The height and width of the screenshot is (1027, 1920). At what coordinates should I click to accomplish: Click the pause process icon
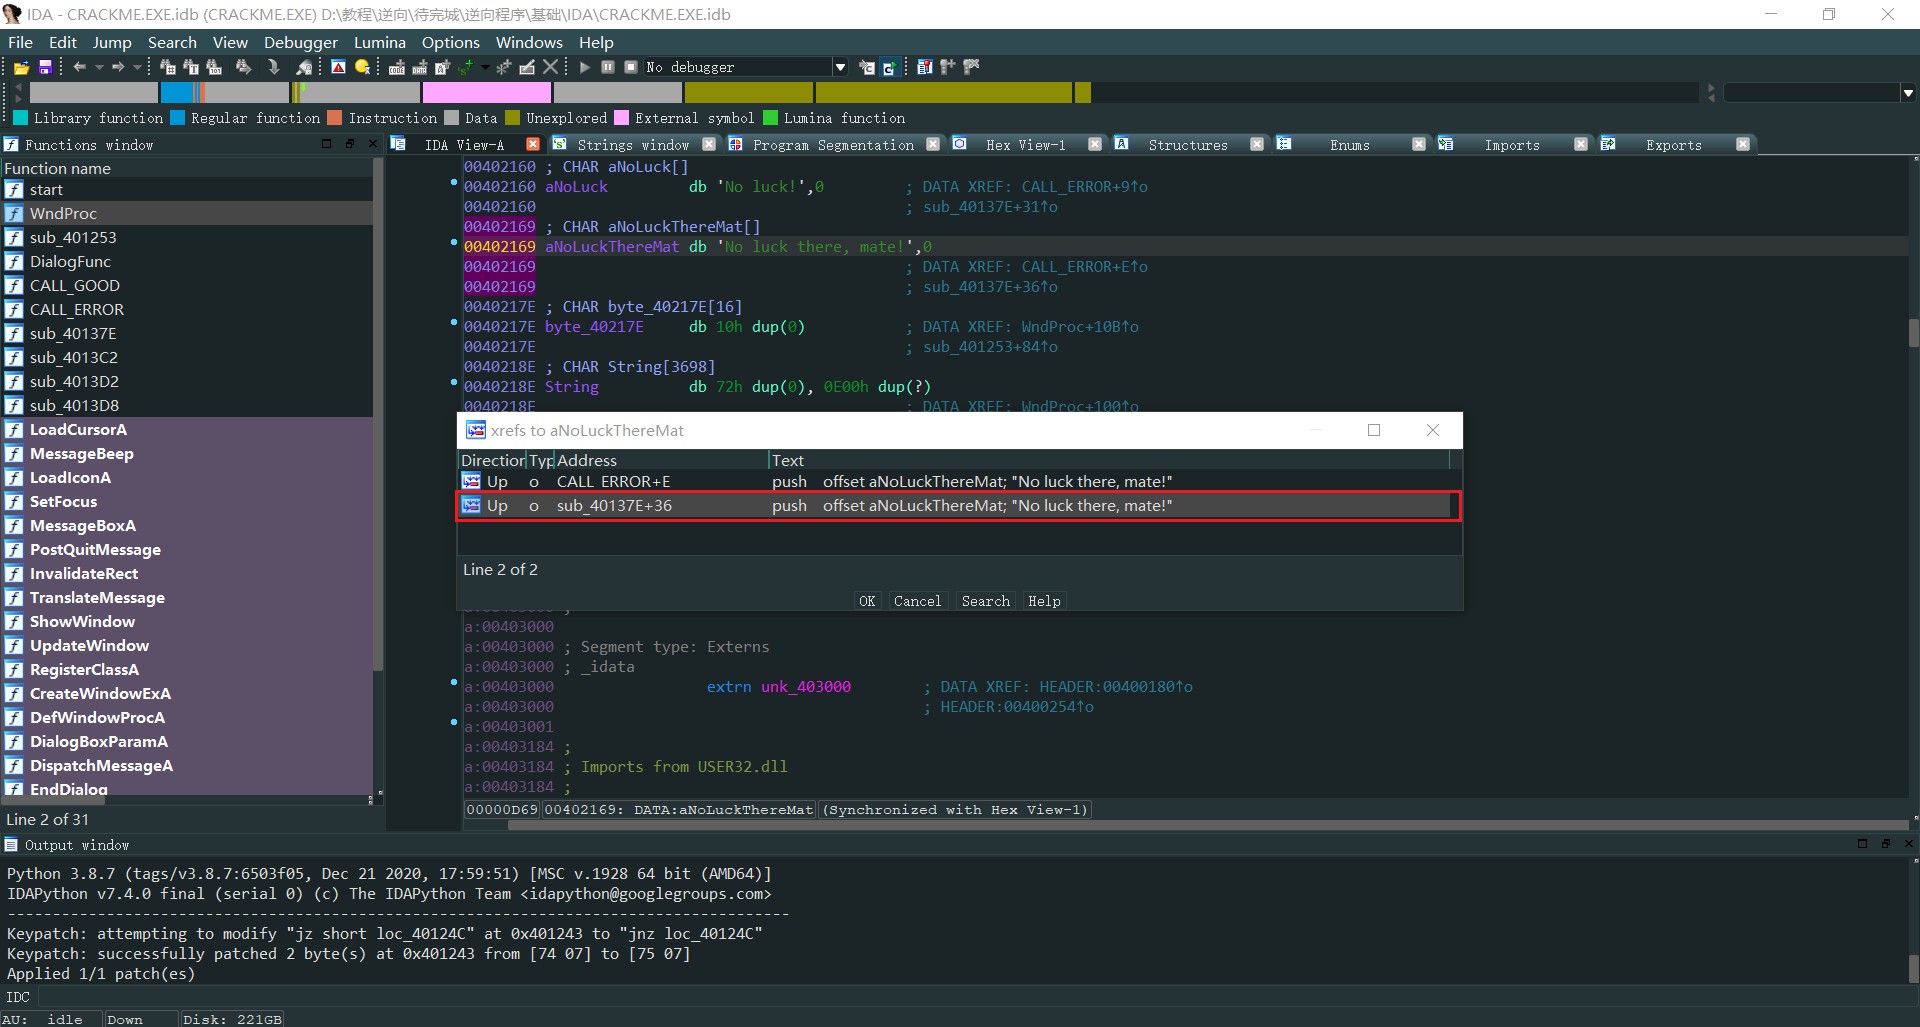pos(608,67)
